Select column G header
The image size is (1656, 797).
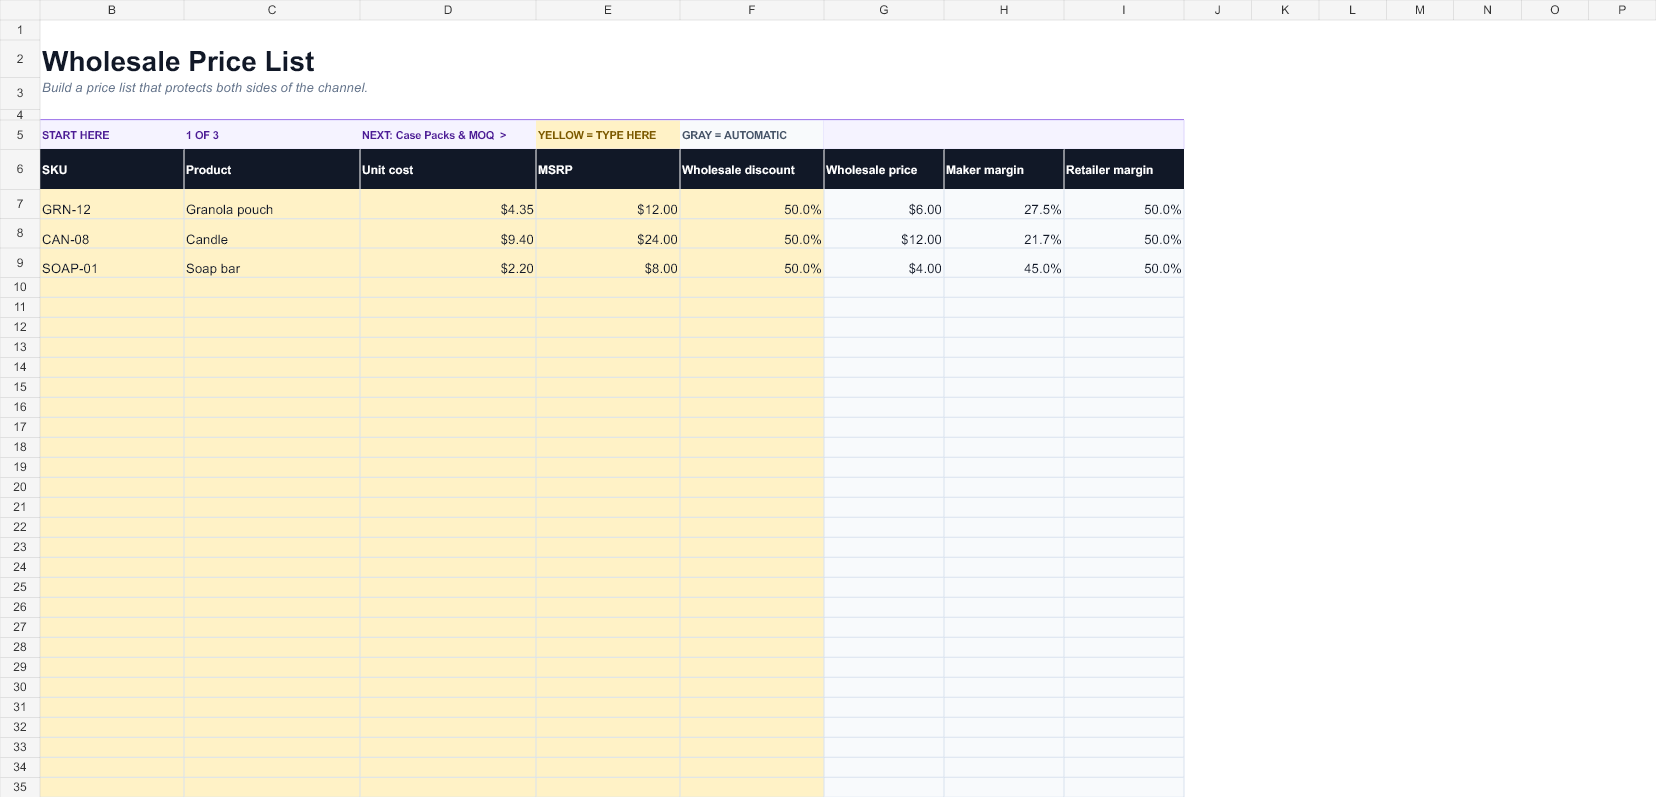click(x=884, y=10)
